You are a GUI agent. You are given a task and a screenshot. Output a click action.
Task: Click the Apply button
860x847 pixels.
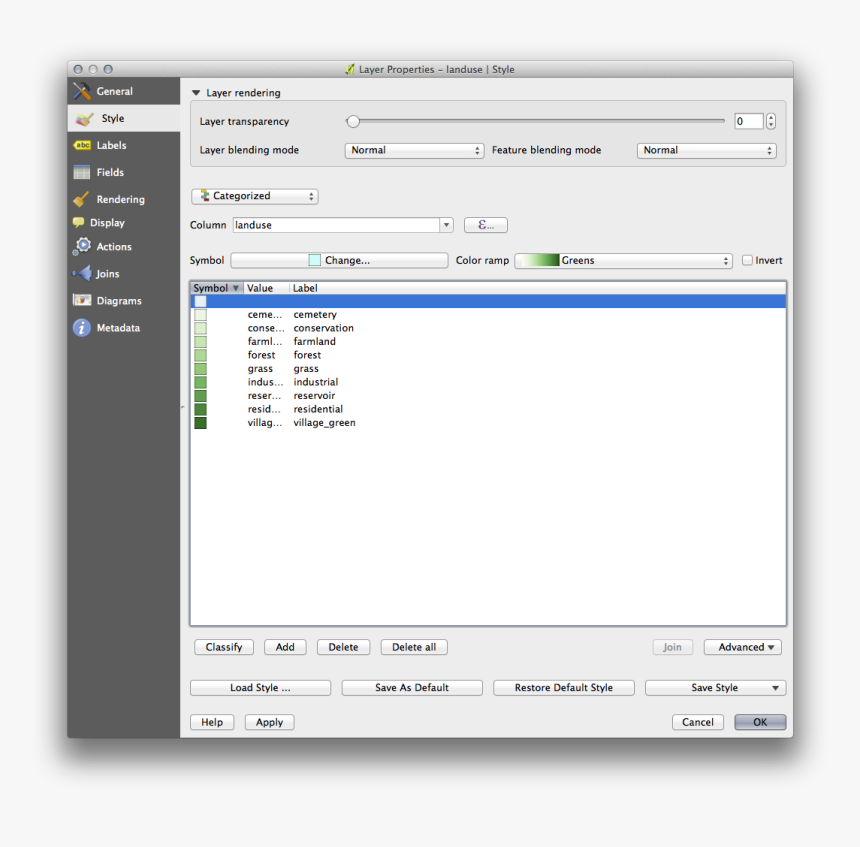(x=269, y=722)
